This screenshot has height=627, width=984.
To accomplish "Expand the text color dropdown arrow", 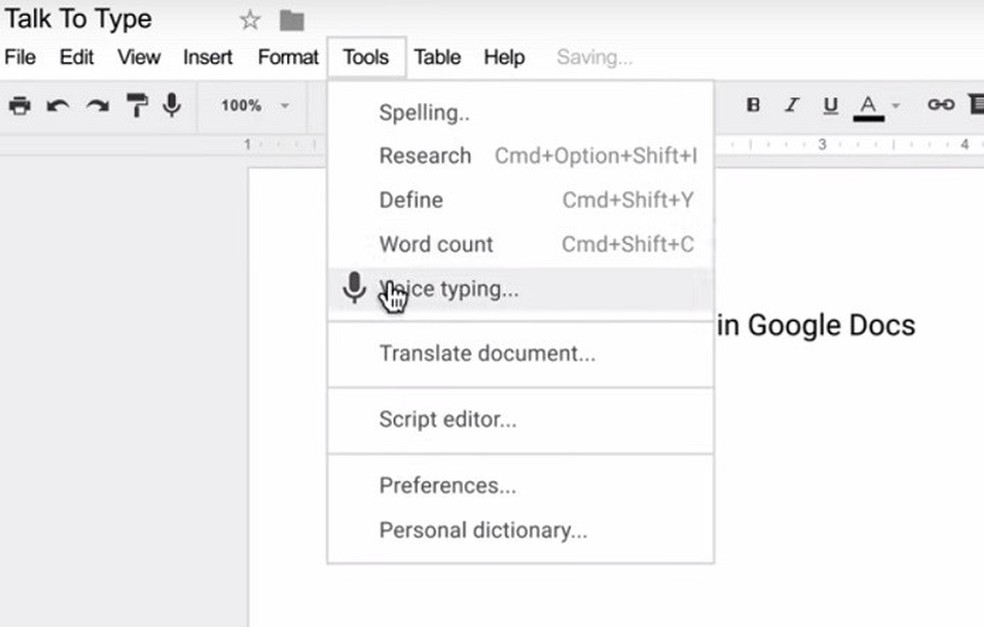I will (x=896, y=105).
